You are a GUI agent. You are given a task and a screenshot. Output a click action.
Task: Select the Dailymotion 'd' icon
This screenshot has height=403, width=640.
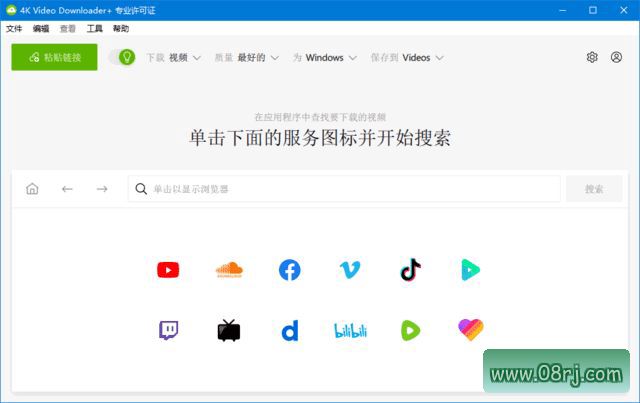tap(289, 330)
